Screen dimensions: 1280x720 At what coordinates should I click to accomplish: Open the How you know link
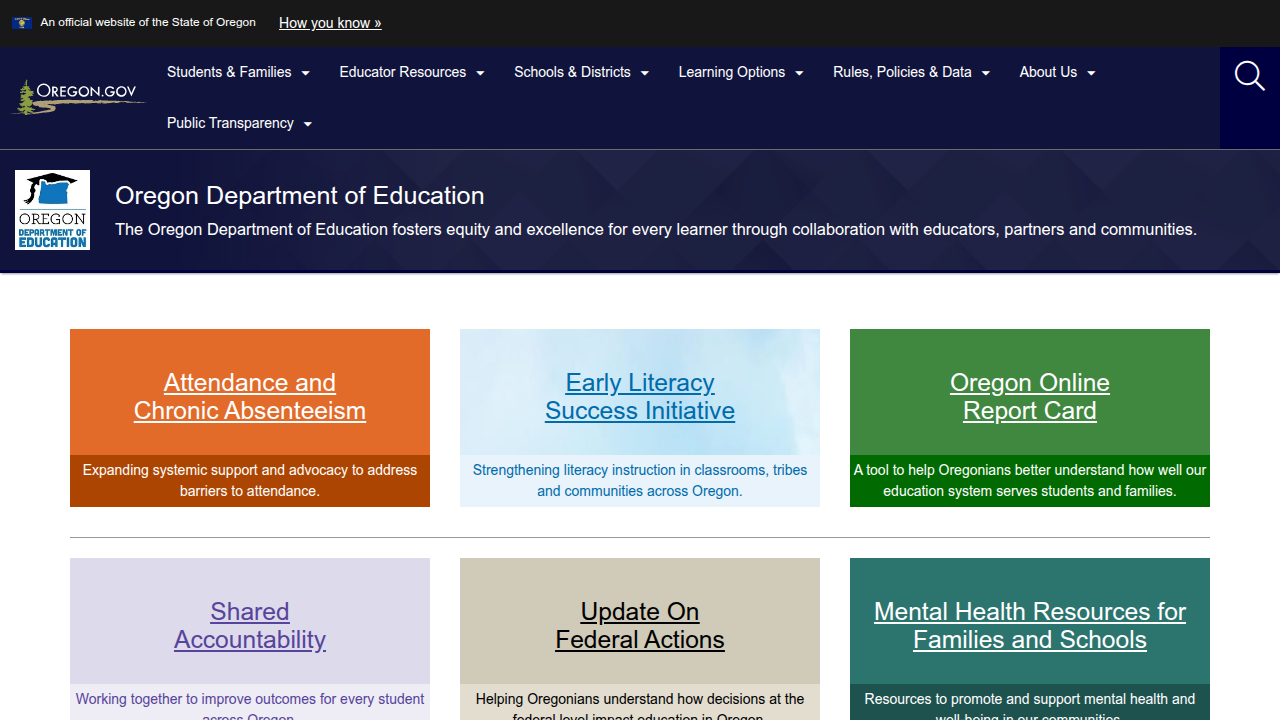(330, 23)
